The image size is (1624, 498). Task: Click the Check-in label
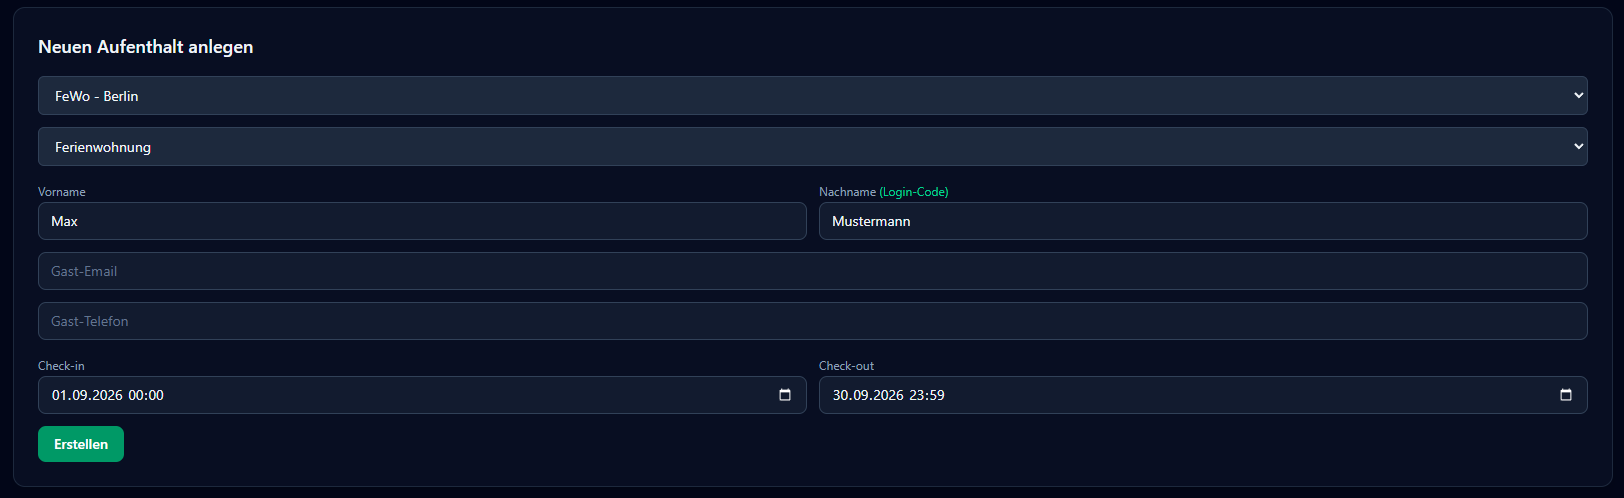click(61, 366)
